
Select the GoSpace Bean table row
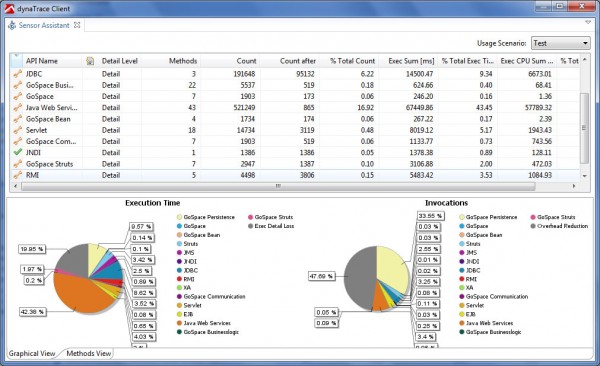(x=295, y=119)
